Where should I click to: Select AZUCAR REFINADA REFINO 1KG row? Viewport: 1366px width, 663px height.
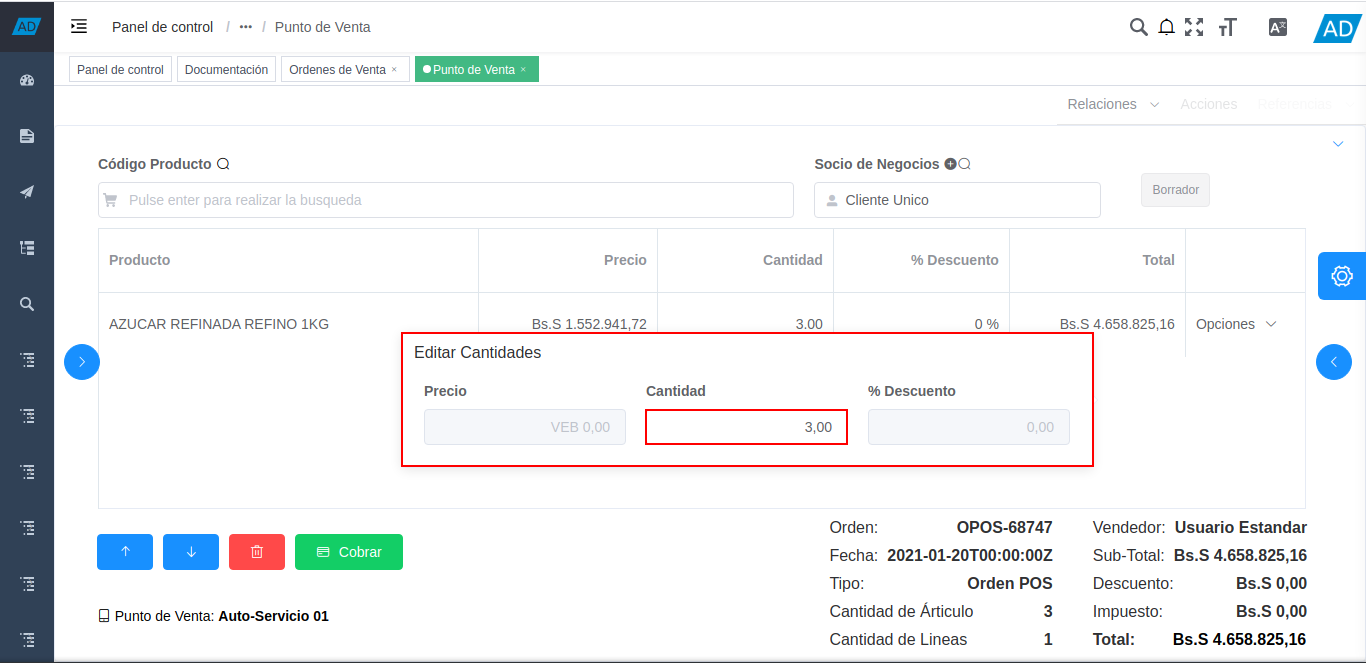point(219,324)
